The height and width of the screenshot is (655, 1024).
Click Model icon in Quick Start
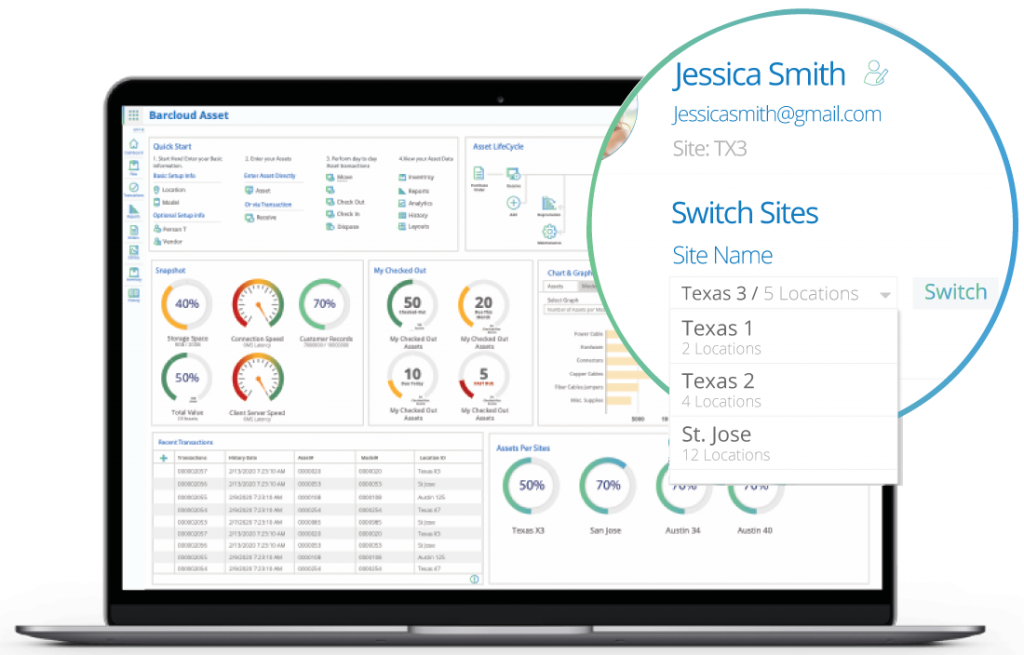tap(157, 202)
